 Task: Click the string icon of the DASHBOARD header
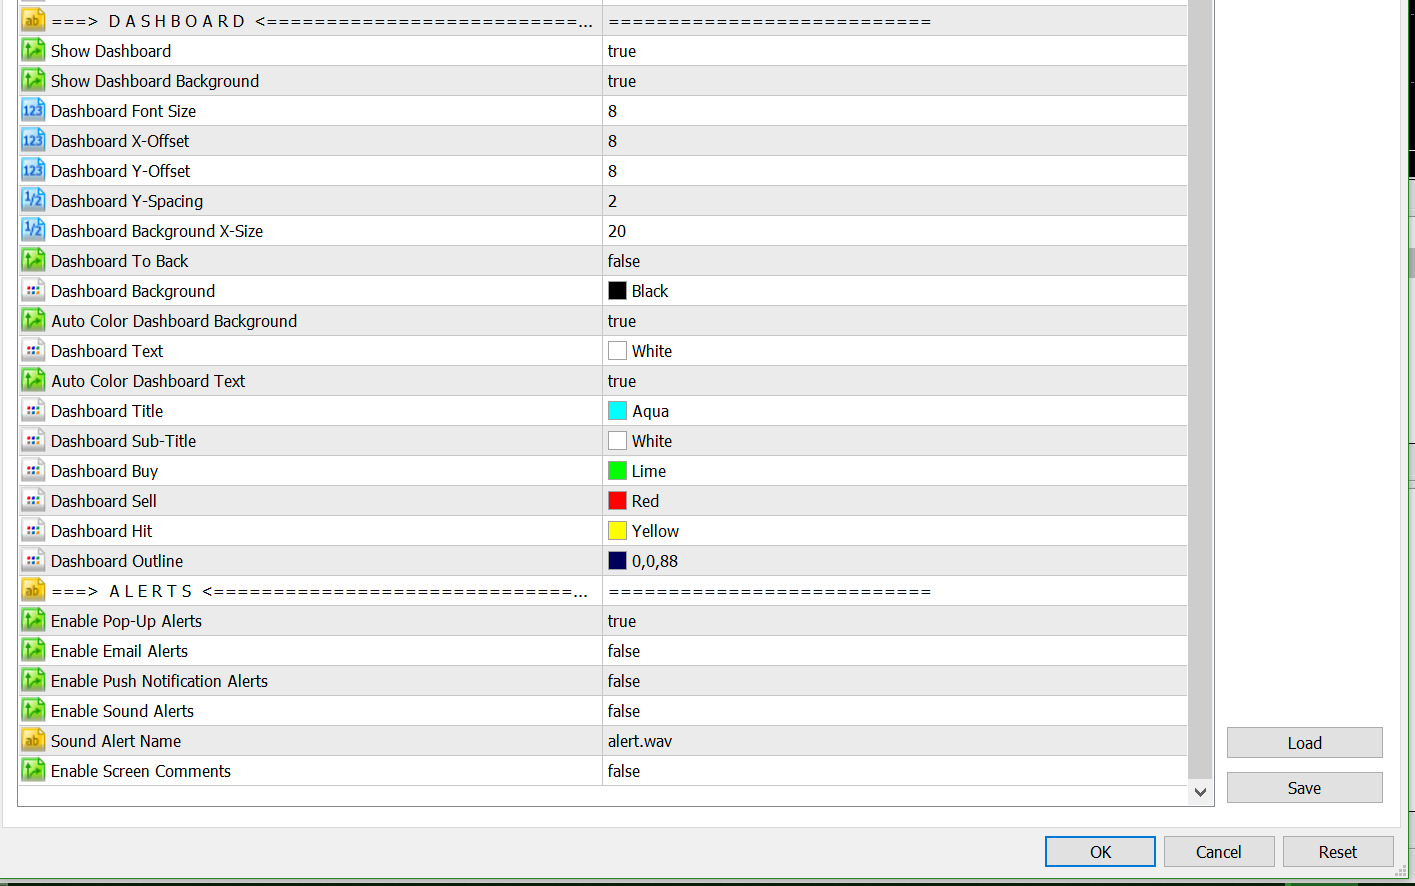tap(33, 20)
